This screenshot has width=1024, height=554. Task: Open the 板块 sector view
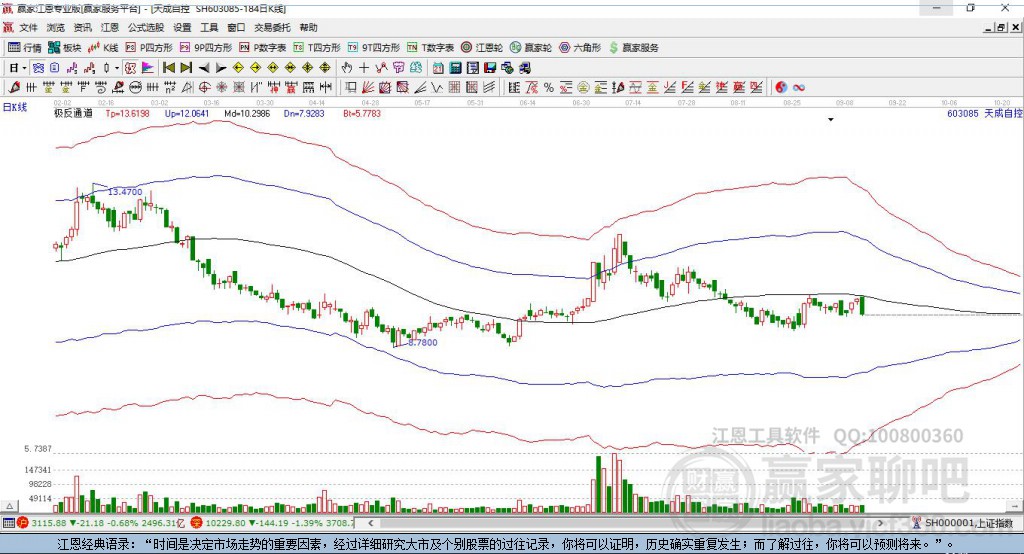coord(64,48)
